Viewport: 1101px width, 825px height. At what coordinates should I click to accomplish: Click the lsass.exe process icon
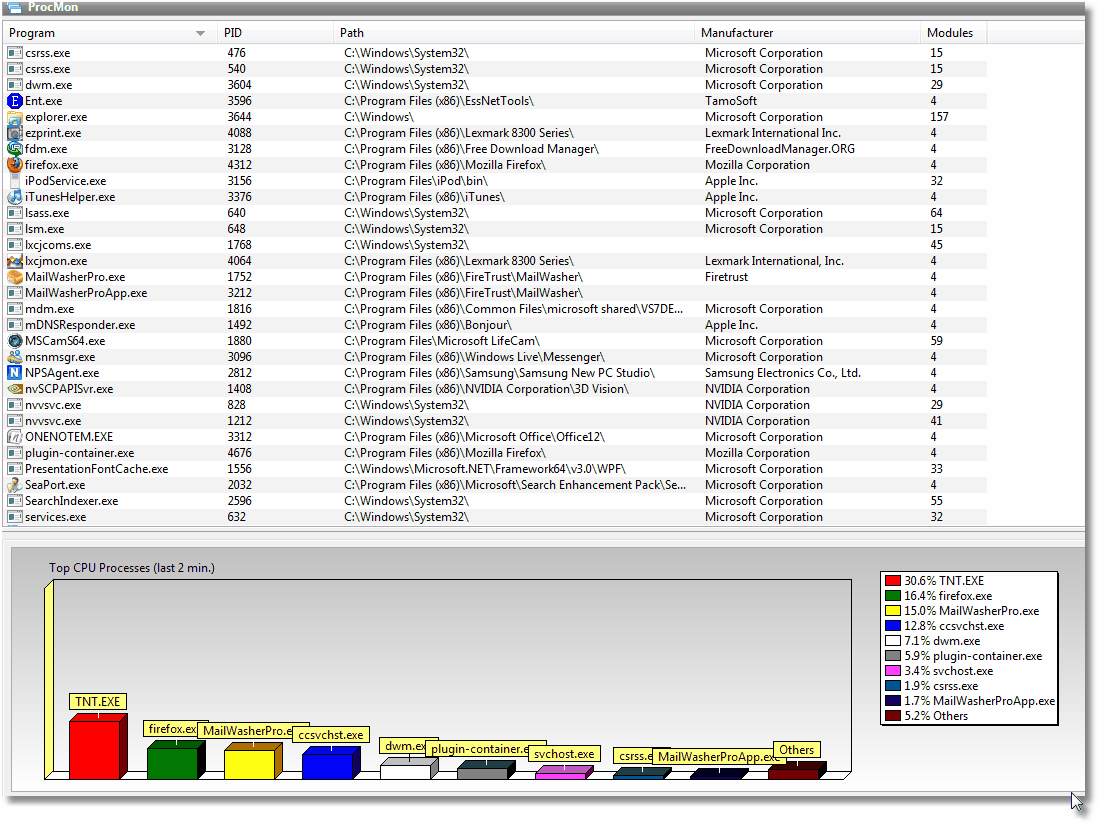(15, 213)
